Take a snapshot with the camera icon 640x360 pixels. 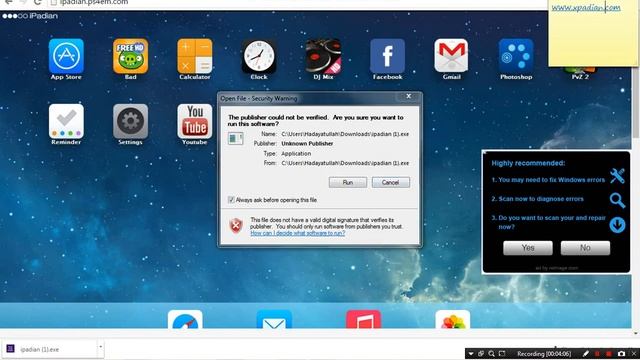coord(621,353)
